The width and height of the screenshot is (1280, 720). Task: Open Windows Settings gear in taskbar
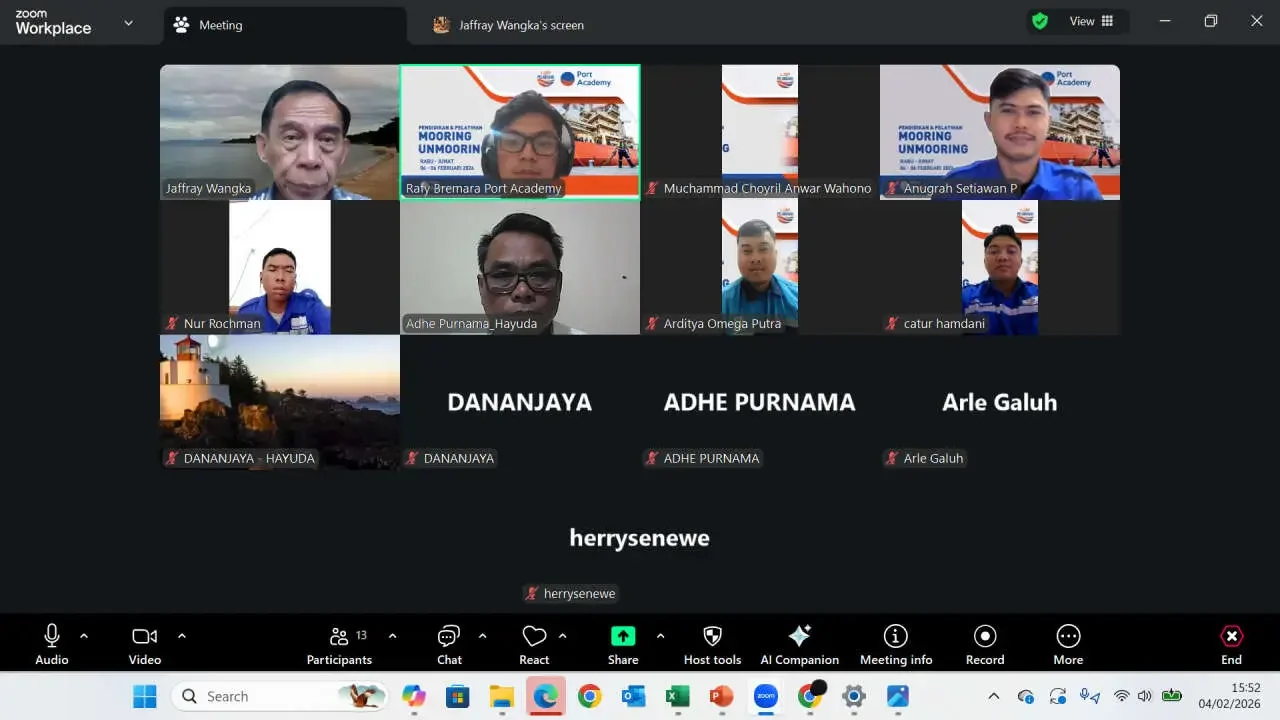(854, 696)
